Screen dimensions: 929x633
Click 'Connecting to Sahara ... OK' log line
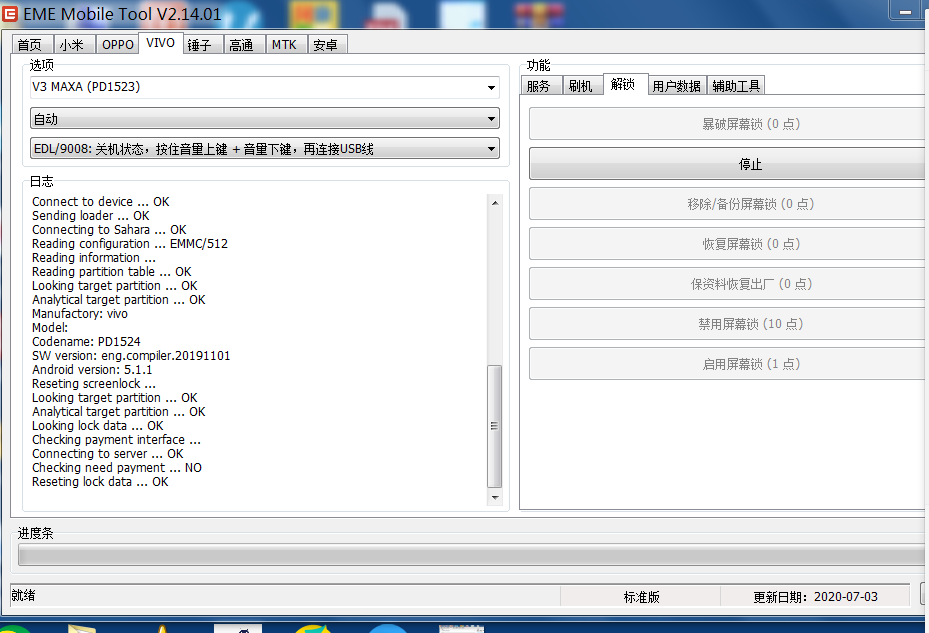pyautogui.click(x=109, y=229)
